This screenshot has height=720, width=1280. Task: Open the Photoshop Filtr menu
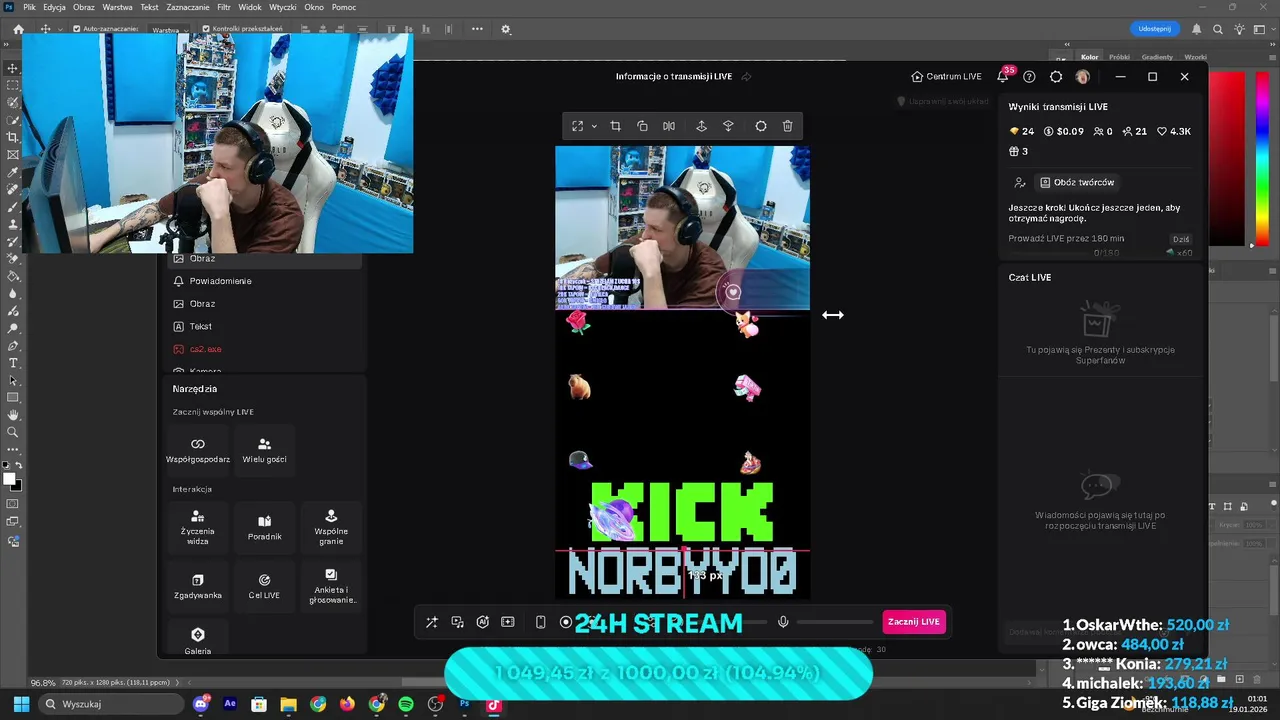click(224, 7)
